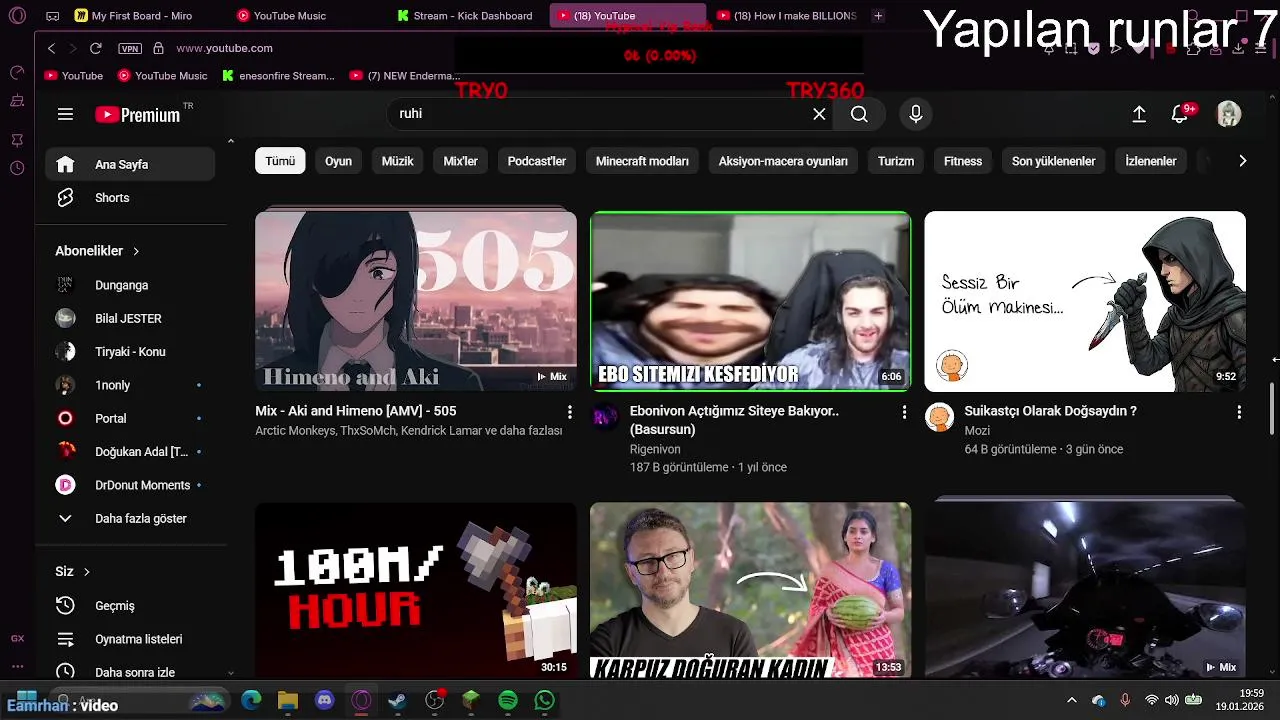Screen dimensions: 1280x720
Task: Show site security lock info
Action: pyautogui.click(x=158, y=48)
